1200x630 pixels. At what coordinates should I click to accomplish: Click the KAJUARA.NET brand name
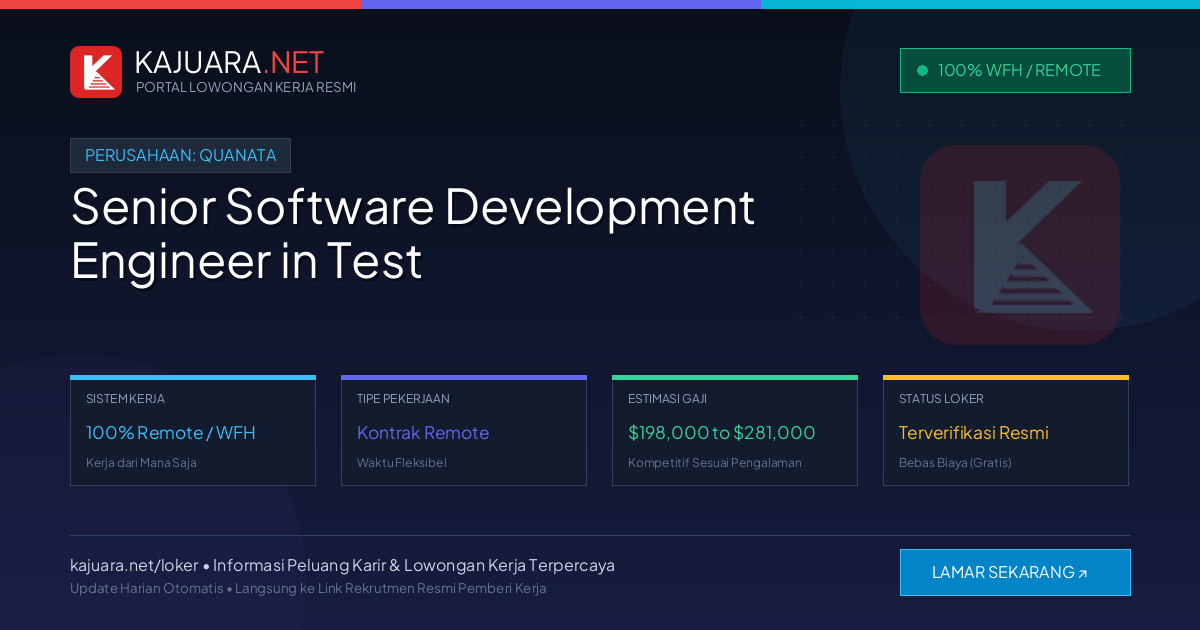click(229, 62)
